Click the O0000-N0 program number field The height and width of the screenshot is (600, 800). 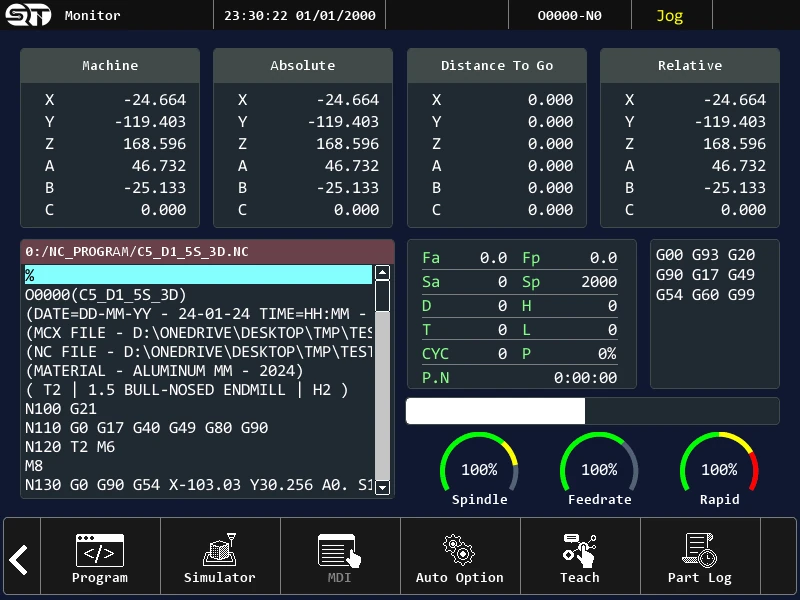pos(569,15)
